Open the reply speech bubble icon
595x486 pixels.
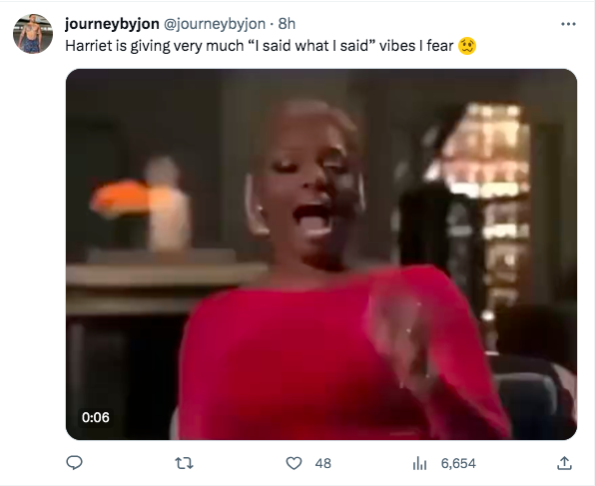click(74, 463)
